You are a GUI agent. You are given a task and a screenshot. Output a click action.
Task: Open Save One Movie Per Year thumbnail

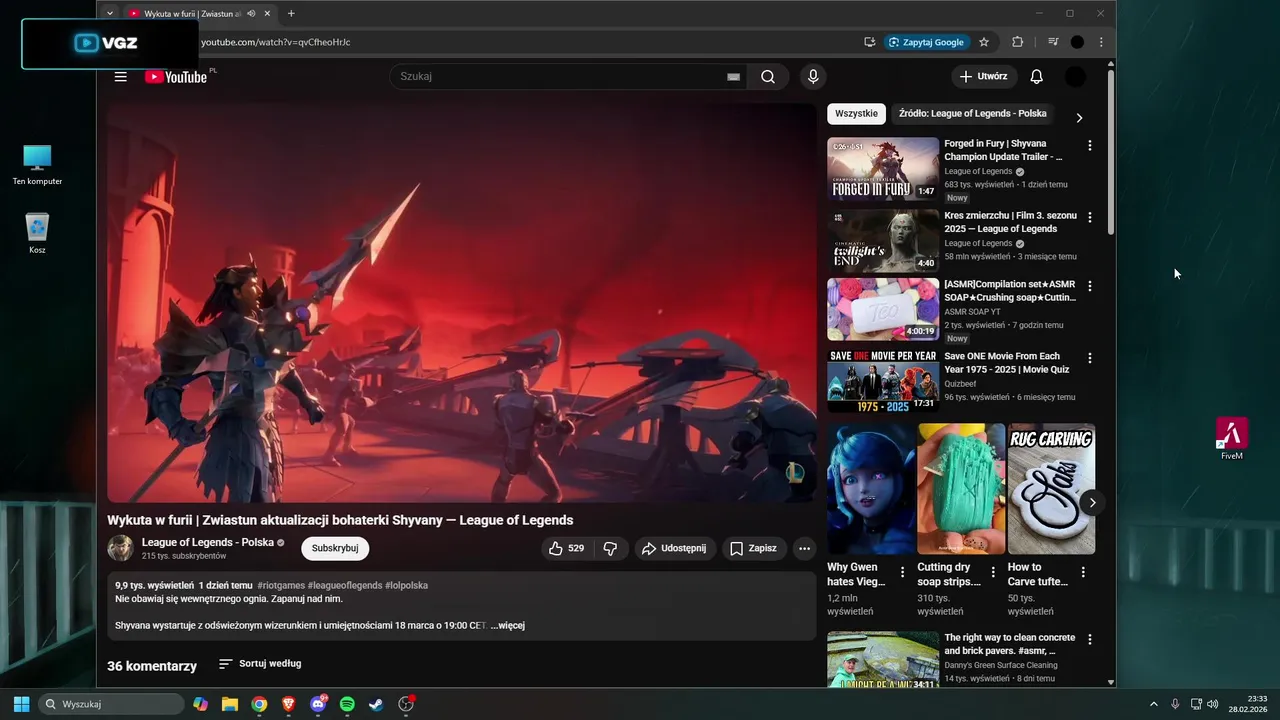883,380
